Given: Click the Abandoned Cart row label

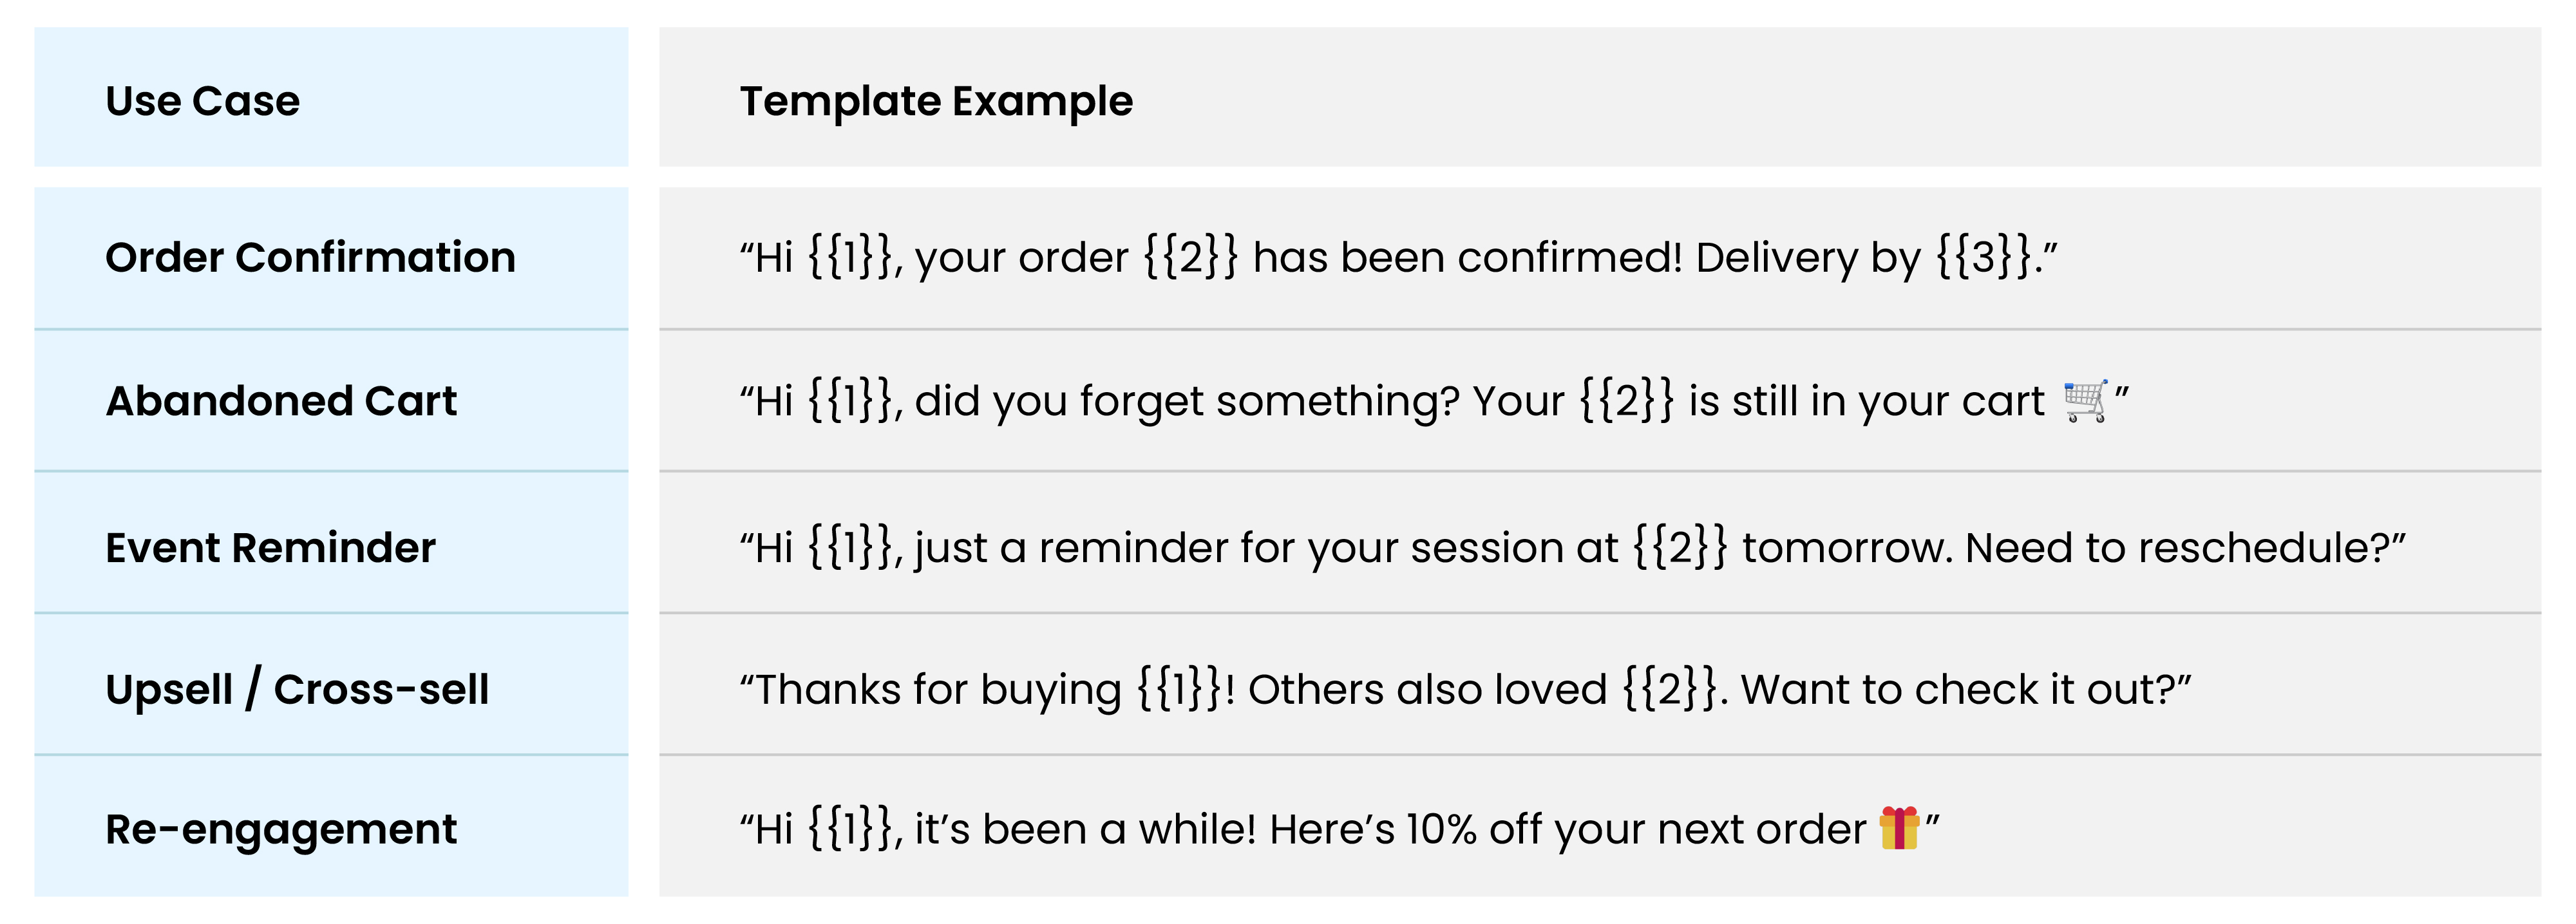Looking at the screenshot, I should 281,401.
